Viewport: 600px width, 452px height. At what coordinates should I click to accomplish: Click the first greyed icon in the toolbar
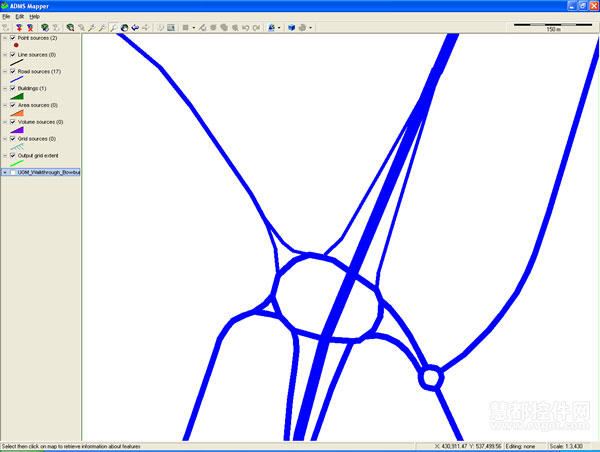pyautogui.click(x=5, y=28)
